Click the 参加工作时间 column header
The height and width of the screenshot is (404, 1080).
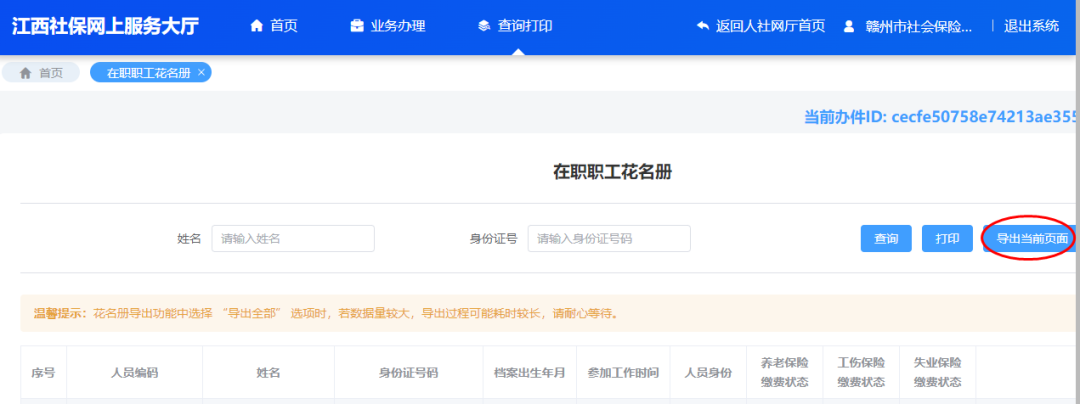[x=623, y=372]
